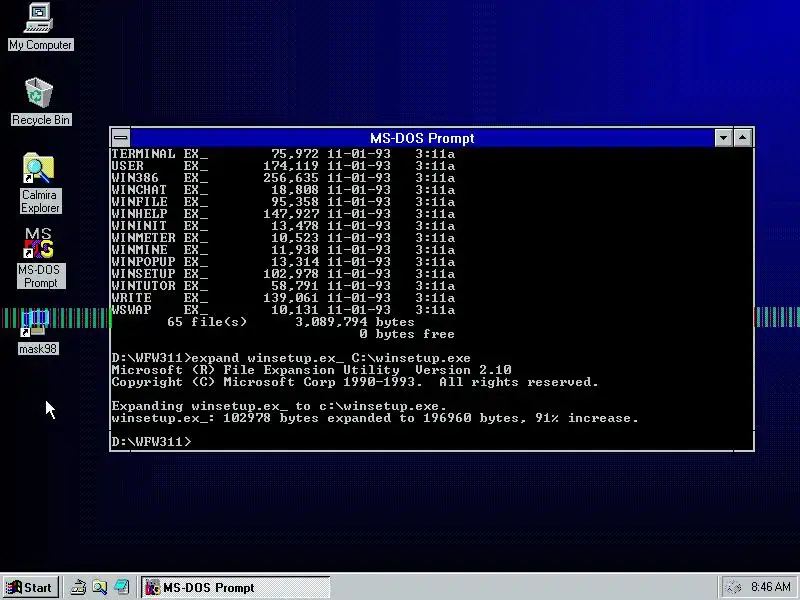Click the last D:\WFW311> prompt line

point(152,442)
